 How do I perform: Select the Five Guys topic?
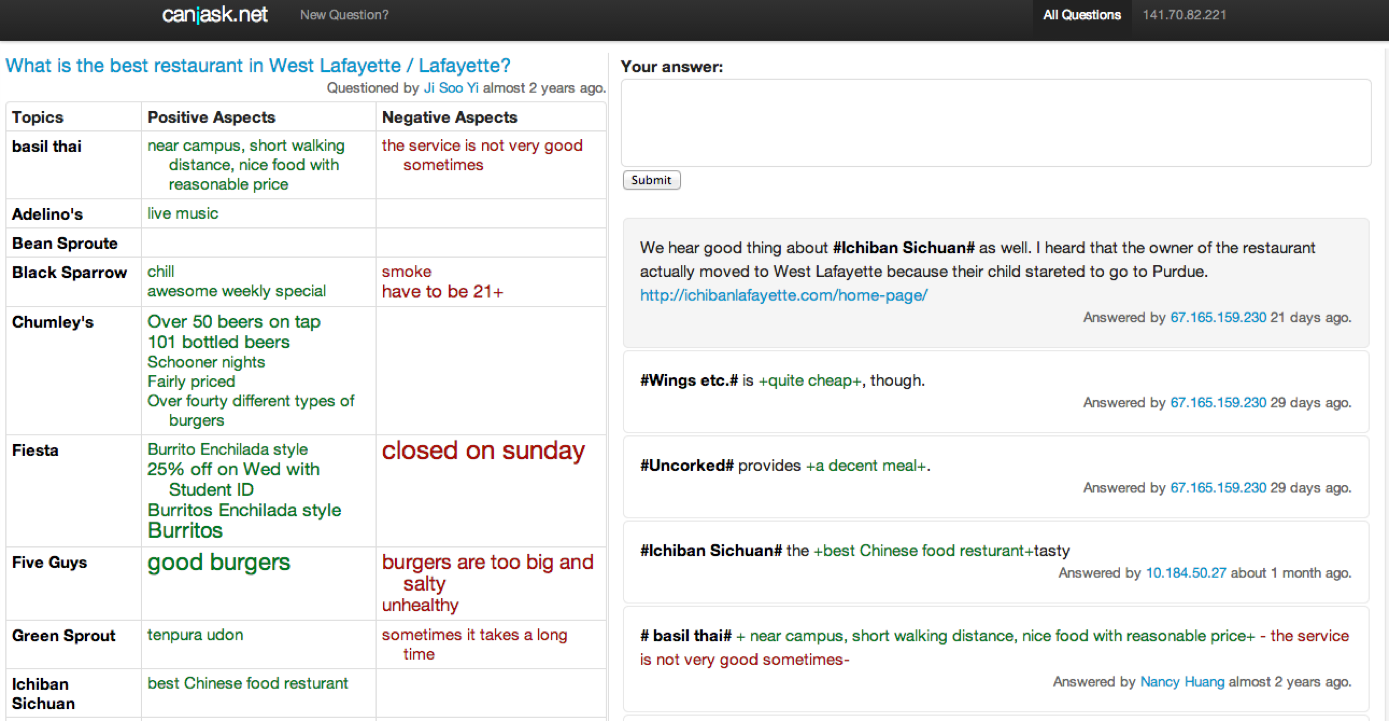pos(50,562)
